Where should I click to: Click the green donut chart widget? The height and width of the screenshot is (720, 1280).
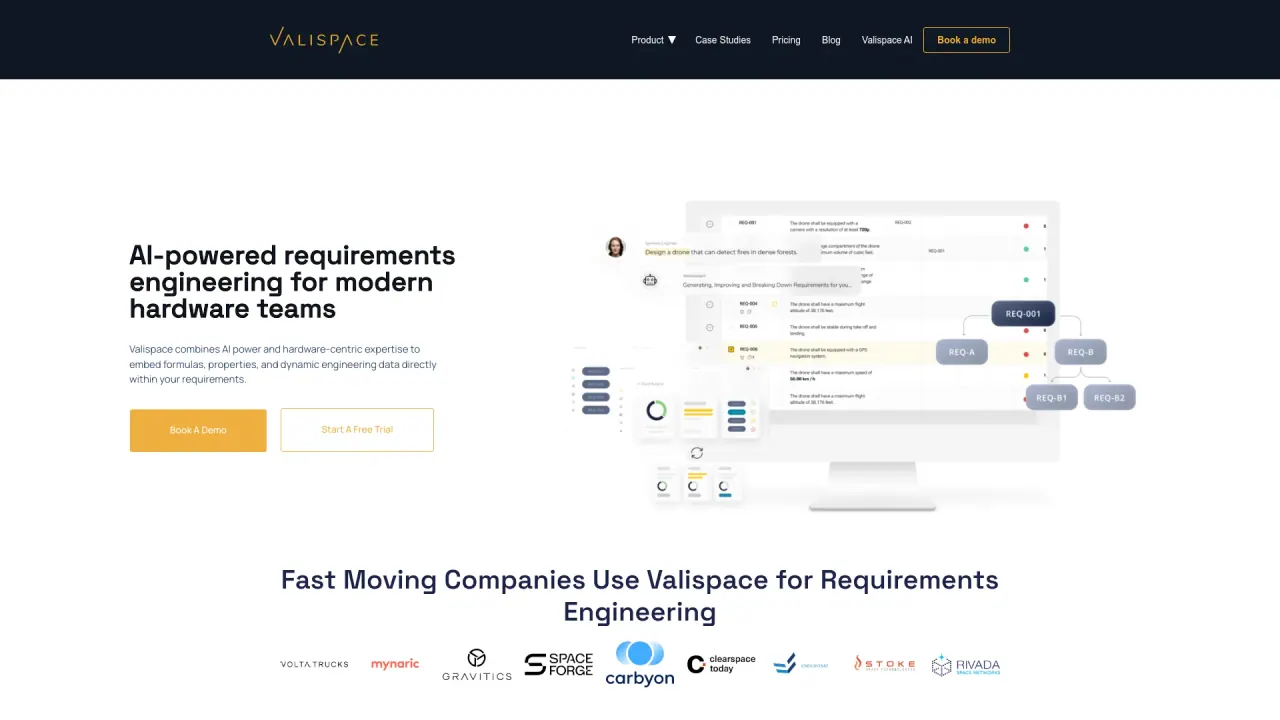pyautogui.click(x=657, y=410)
